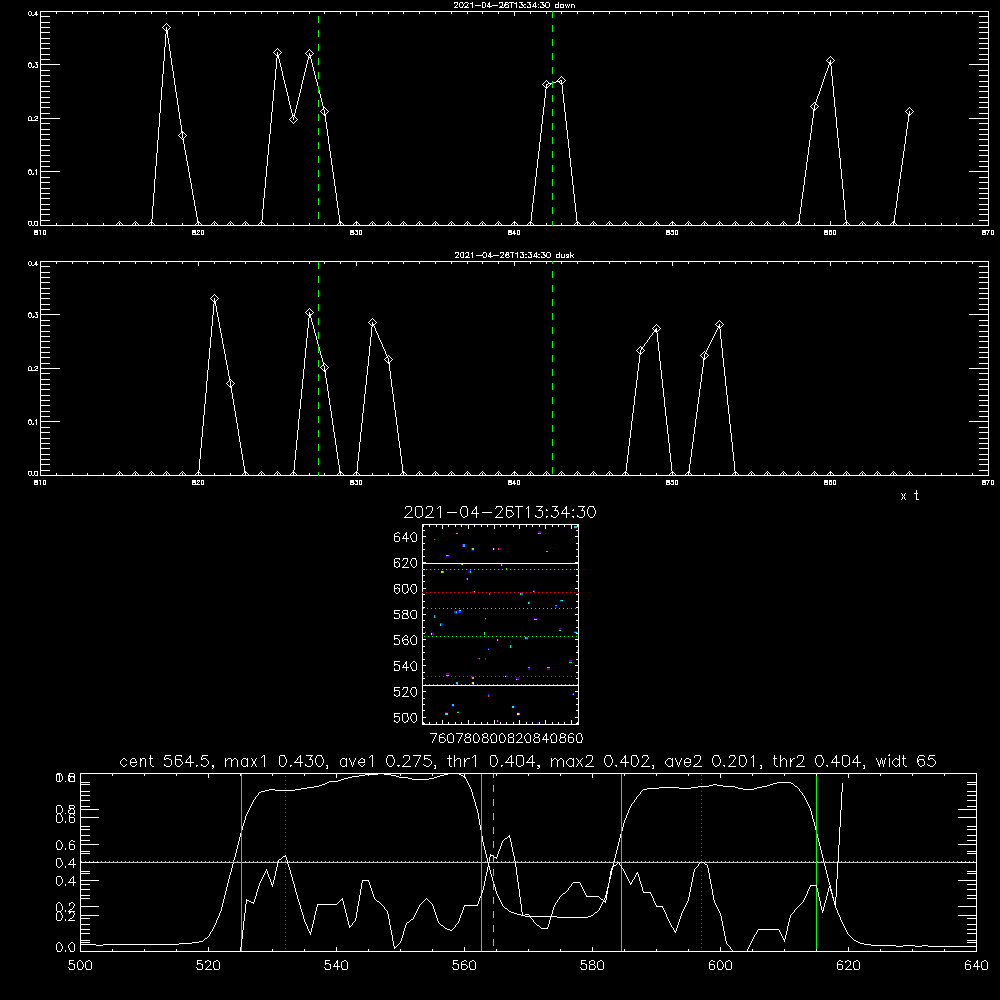Viewport: 1000px width, 1000px height.
Task: Click the '580' label on bottom plot x-axis
Action: point(592,966)
